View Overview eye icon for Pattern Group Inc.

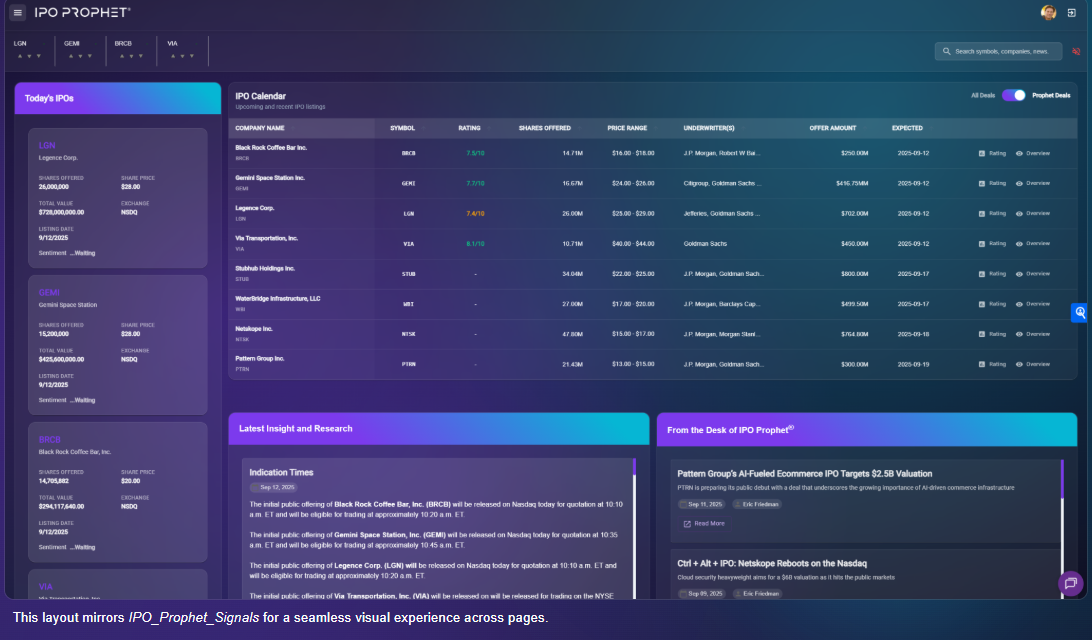pos(1019,364)
